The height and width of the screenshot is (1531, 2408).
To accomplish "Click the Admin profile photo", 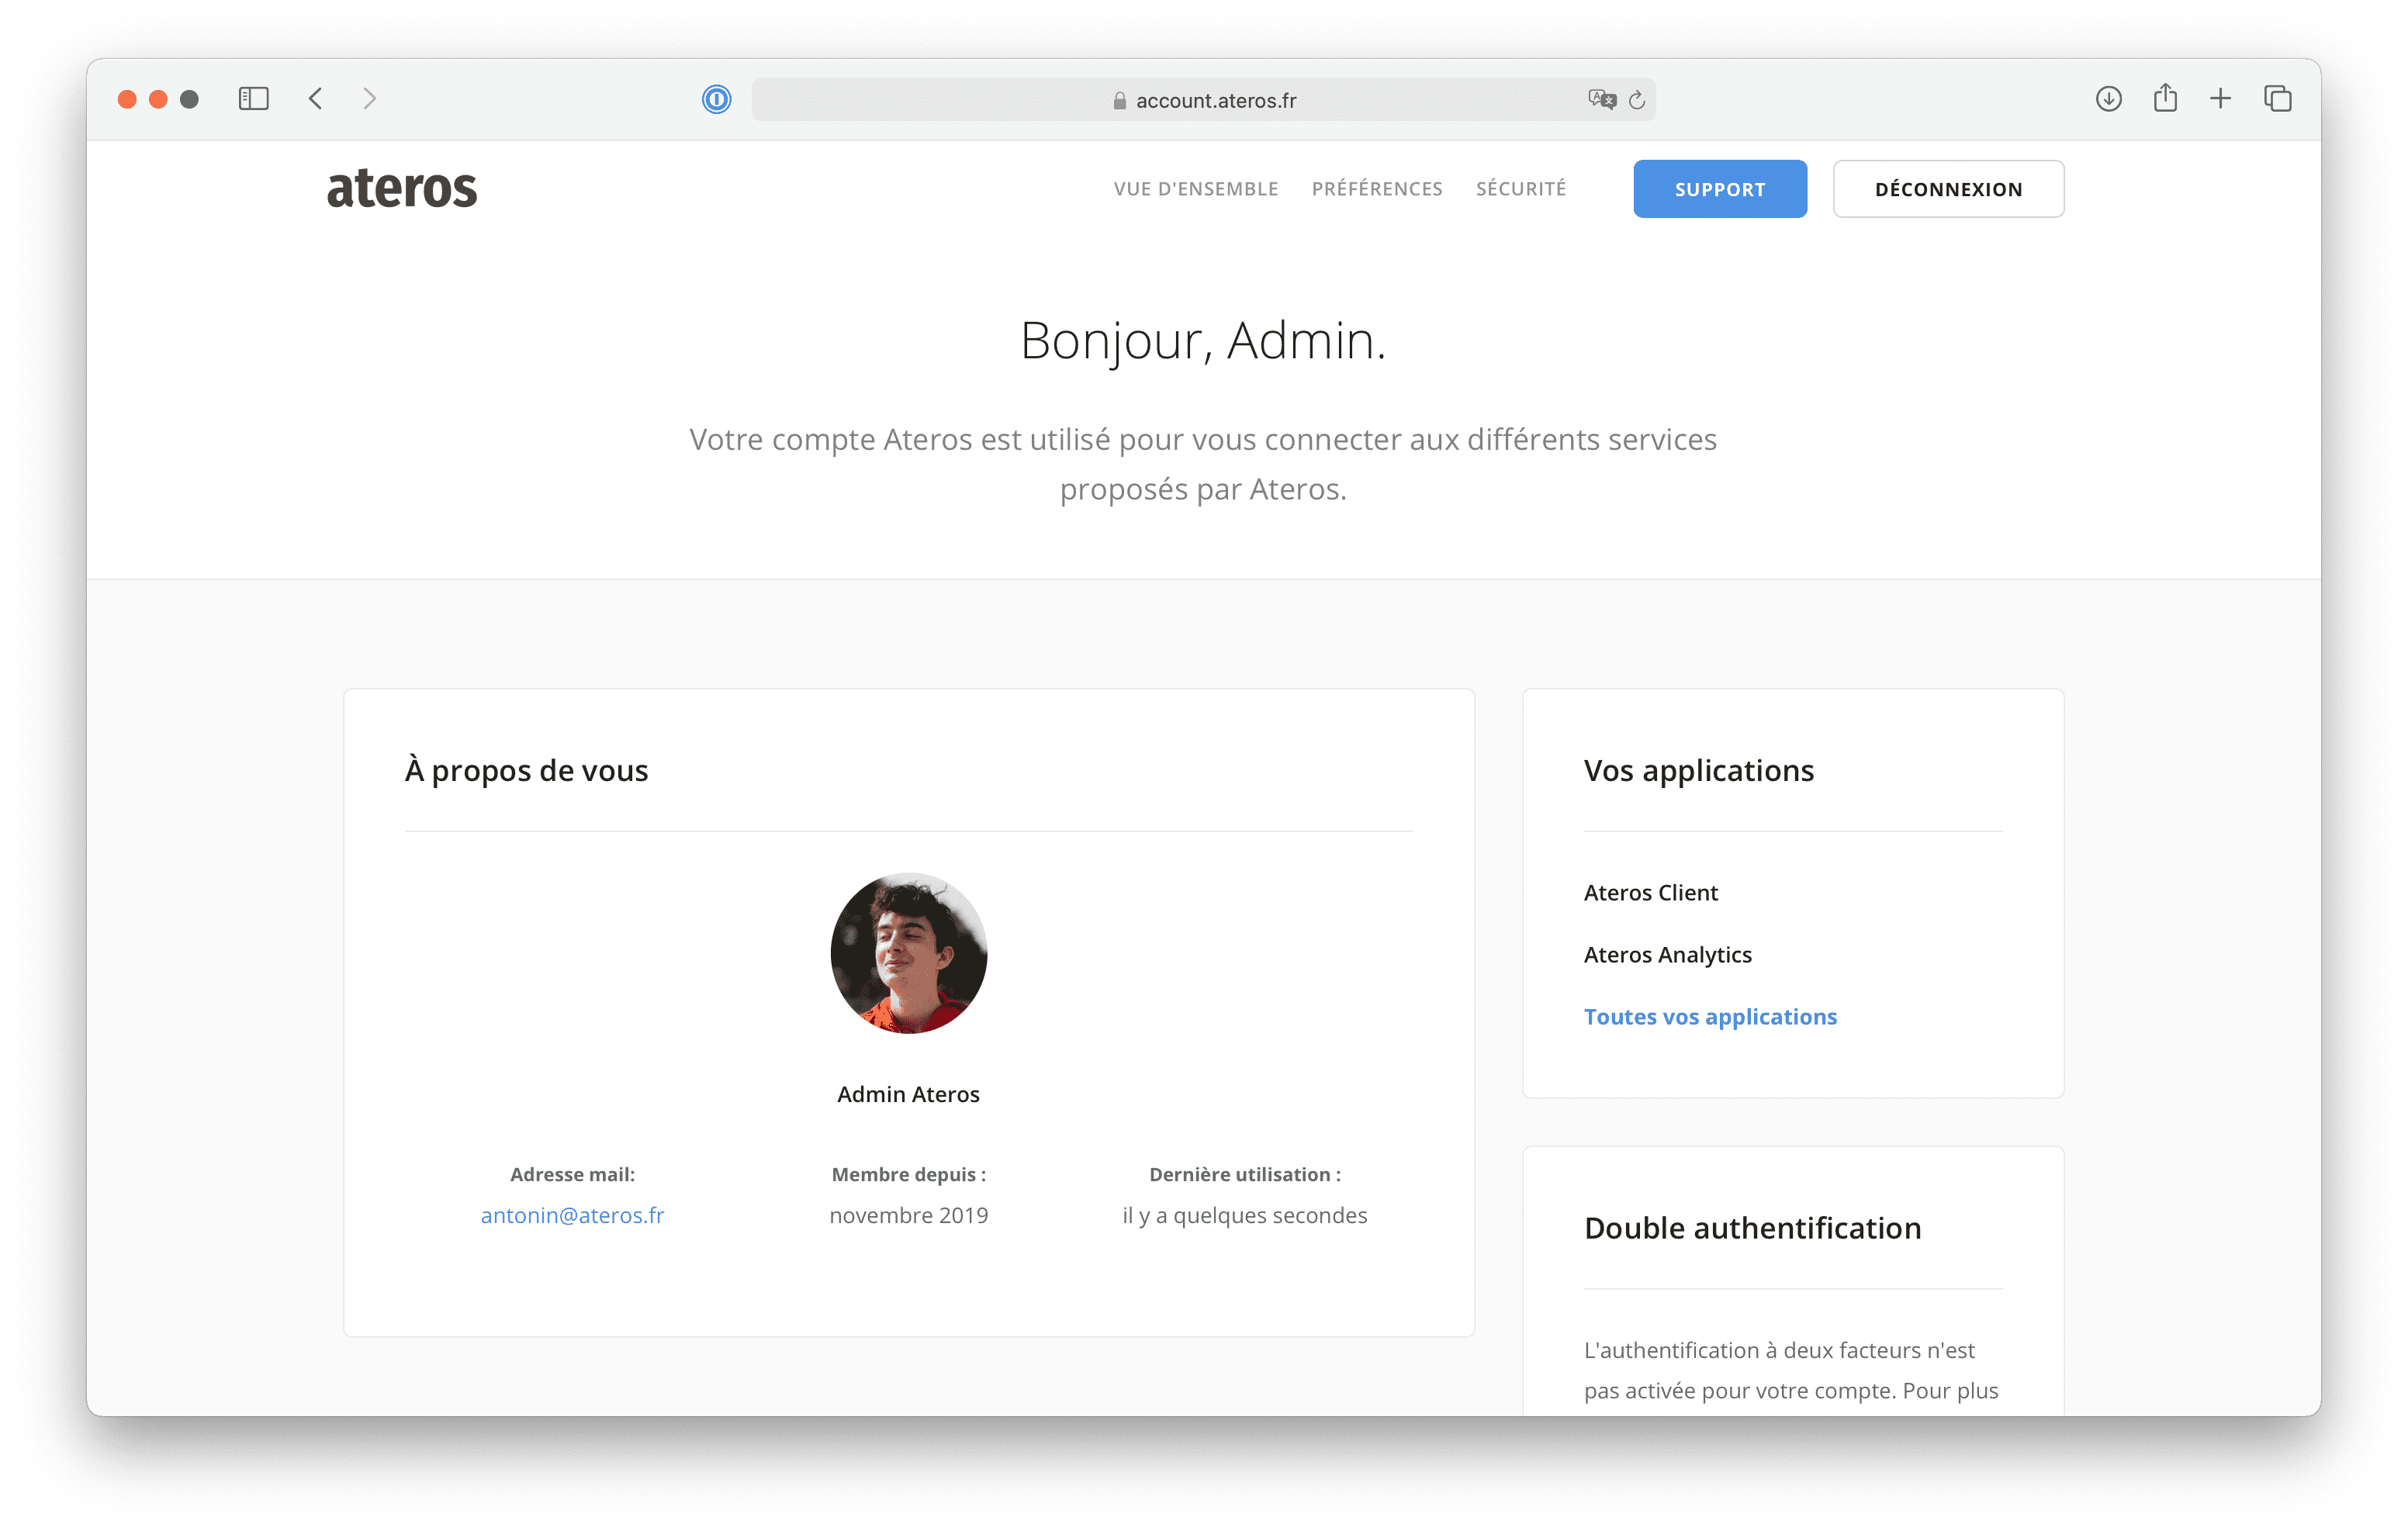I will pos(908,953).
